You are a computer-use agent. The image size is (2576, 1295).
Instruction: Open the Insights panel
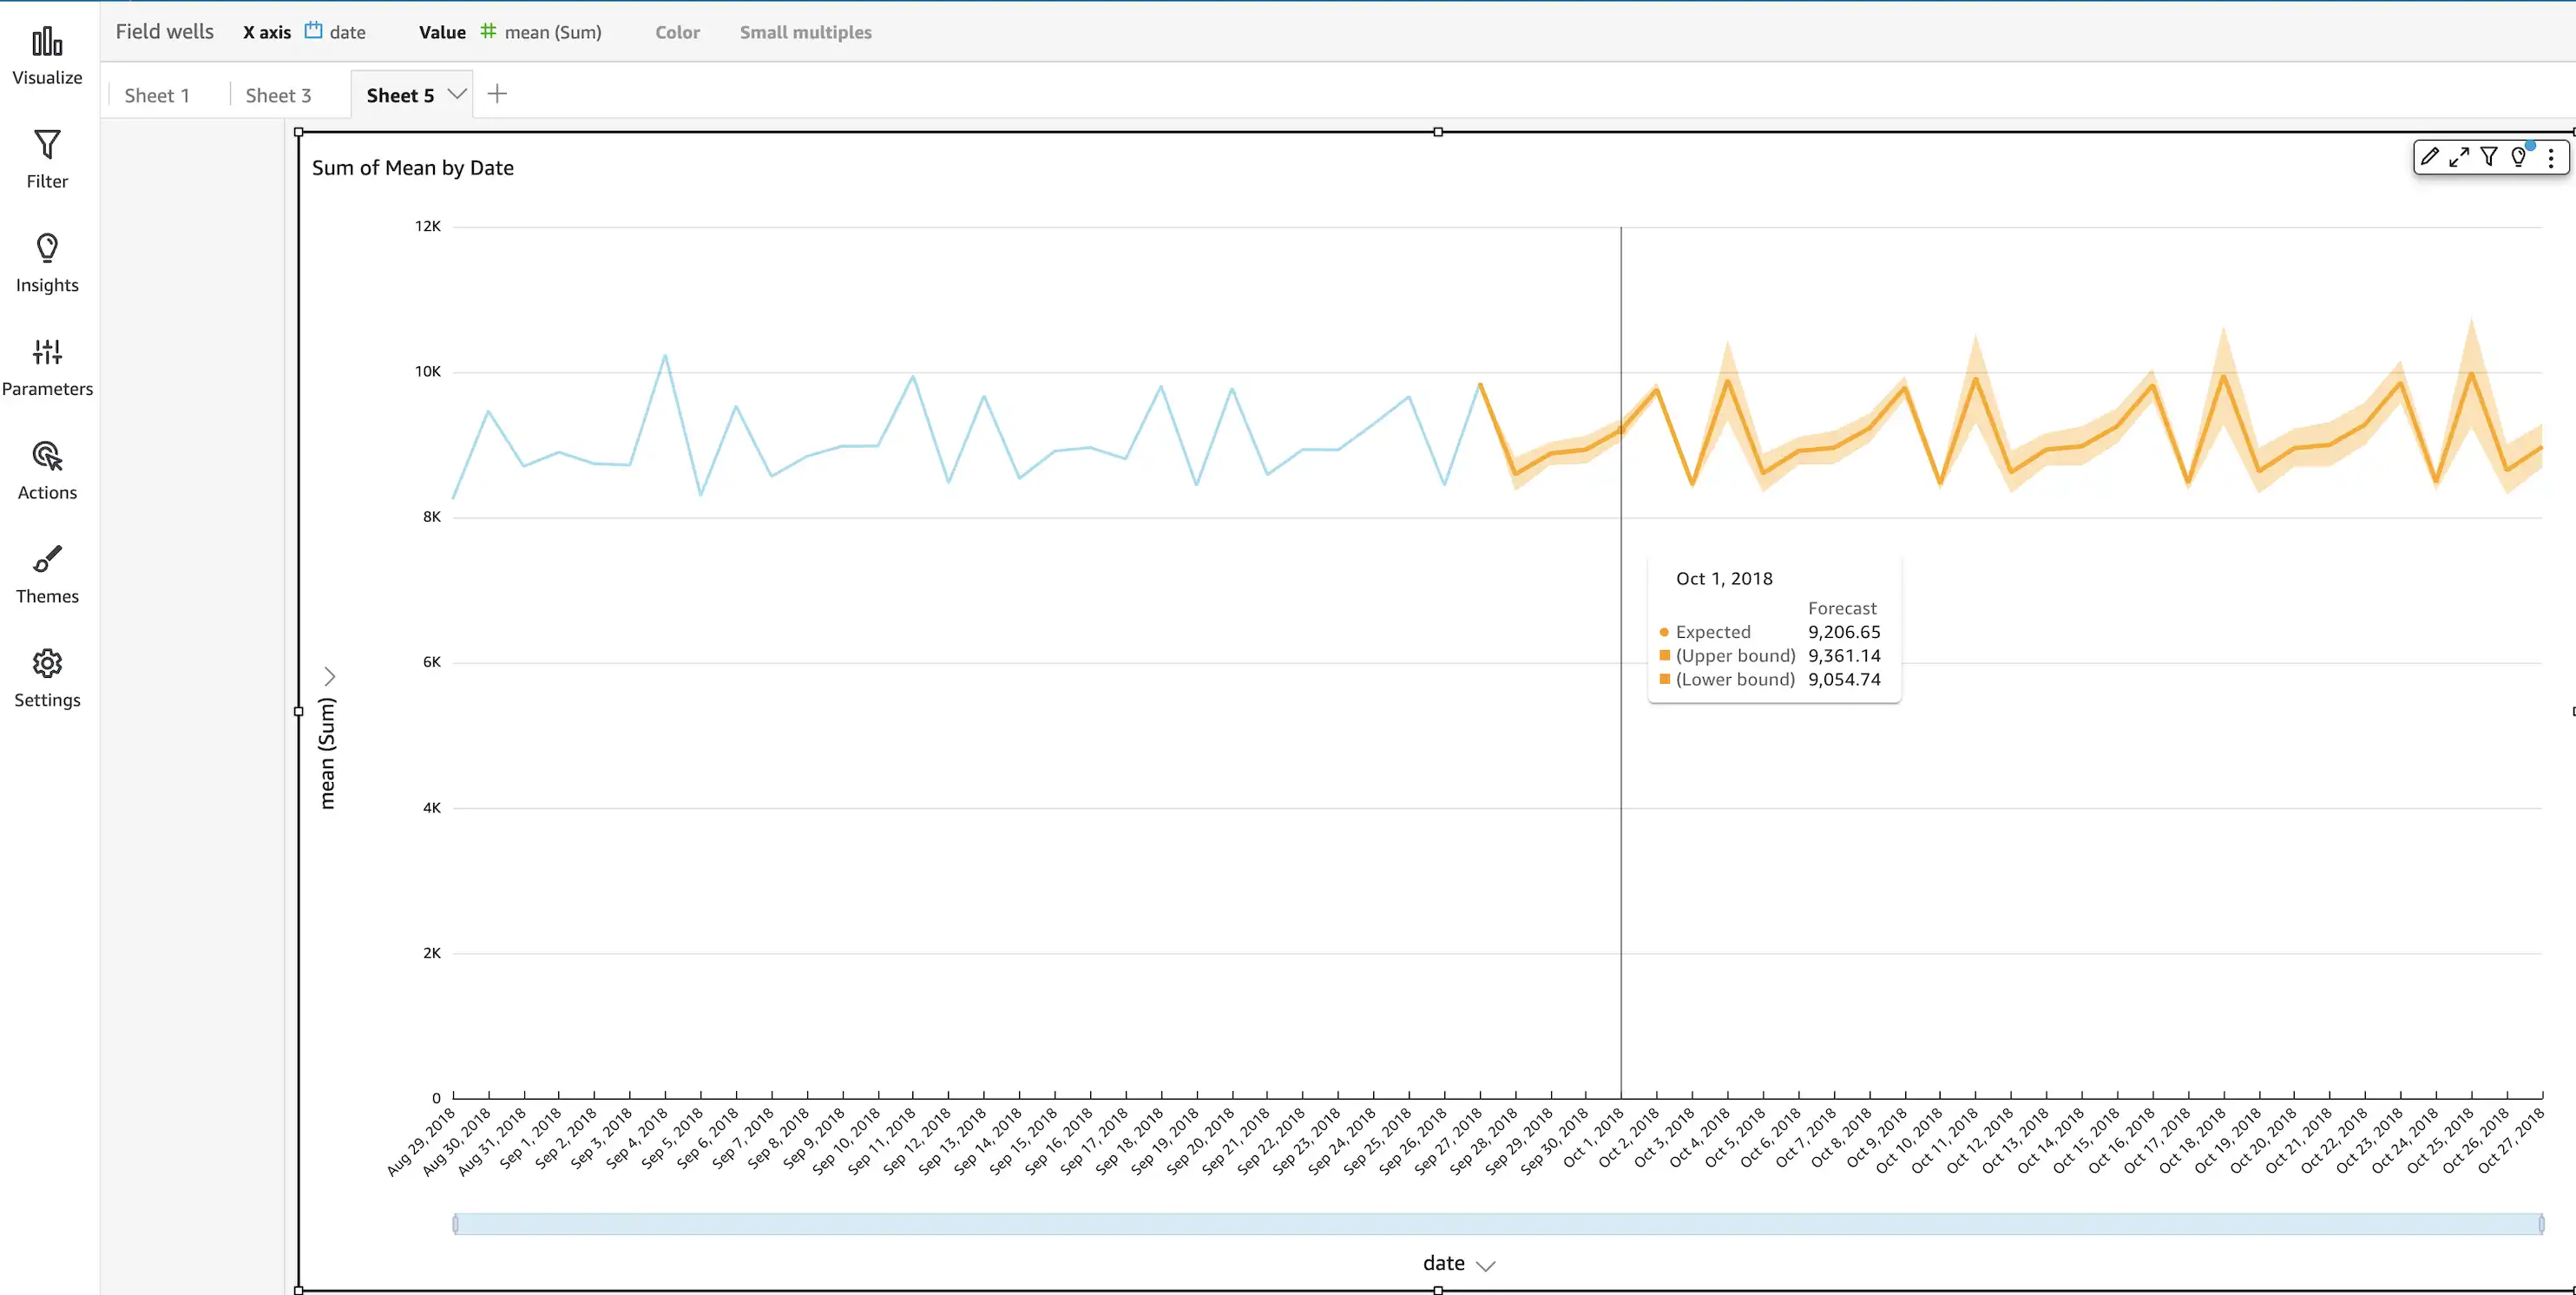[x=47, y=263]
